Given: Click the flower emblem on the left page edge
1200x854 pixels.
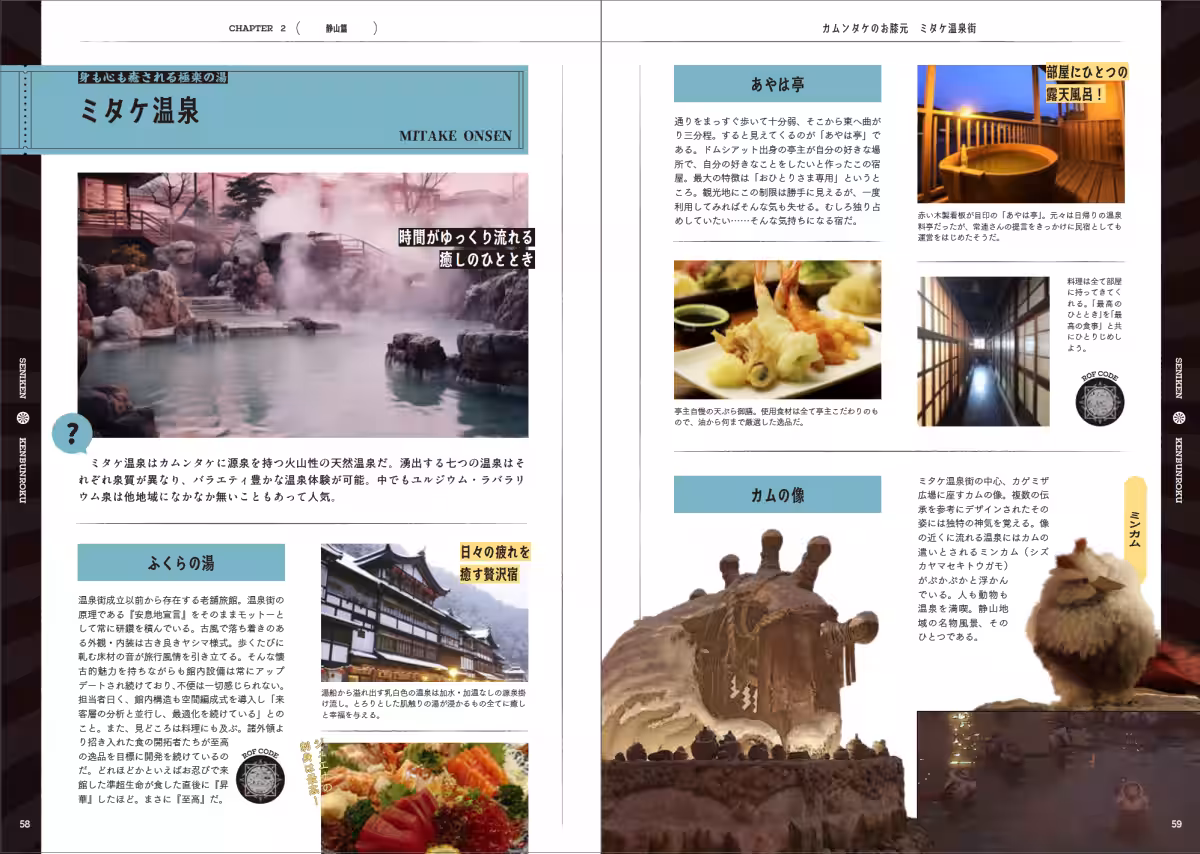Looking at the screenshot, I should [22, 418].
